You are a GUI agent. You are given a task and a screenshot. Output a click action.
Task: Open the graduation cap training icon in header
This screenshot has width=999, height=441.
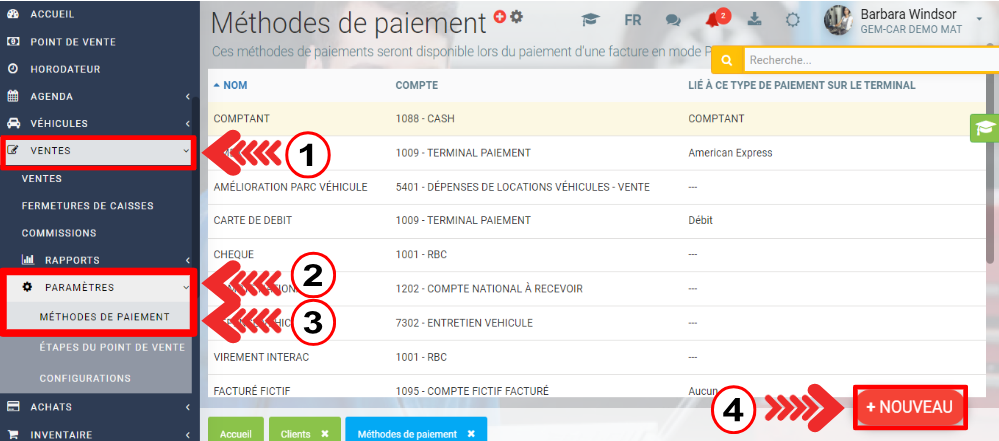tap(590, 20)
